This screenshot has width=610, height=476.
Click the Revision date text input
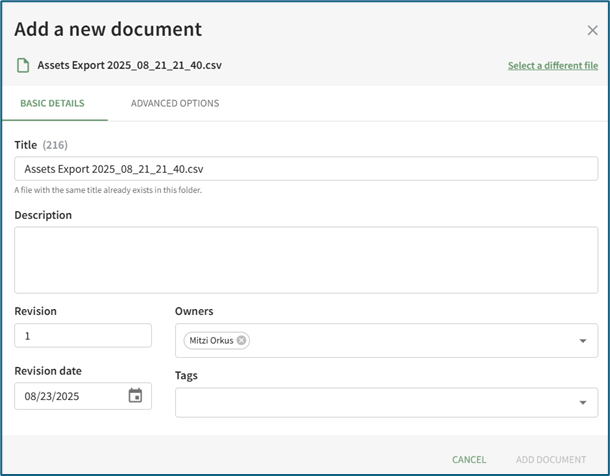68,396
